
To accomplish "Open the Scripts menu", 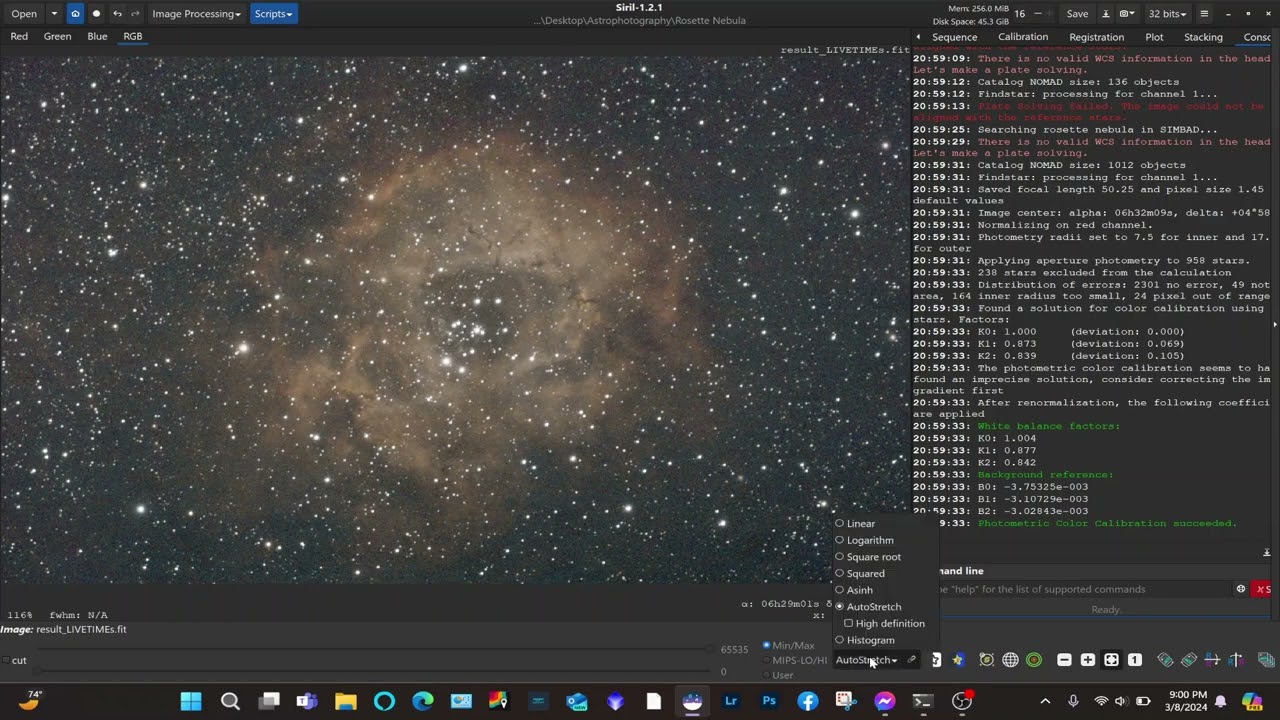I will 273,14.
